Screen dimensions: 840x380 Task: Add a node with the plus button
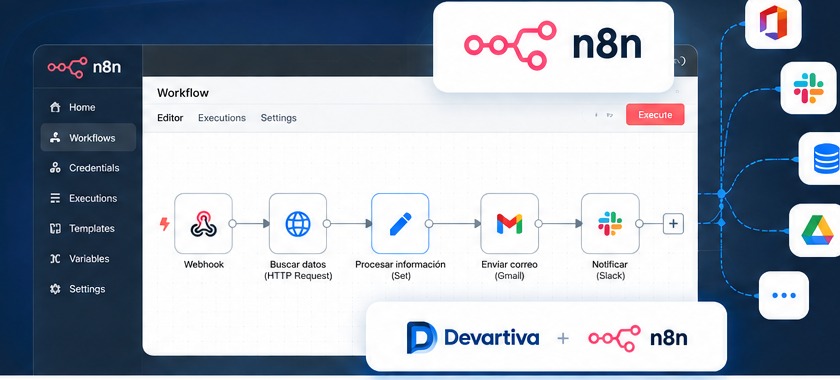point(673,223)
